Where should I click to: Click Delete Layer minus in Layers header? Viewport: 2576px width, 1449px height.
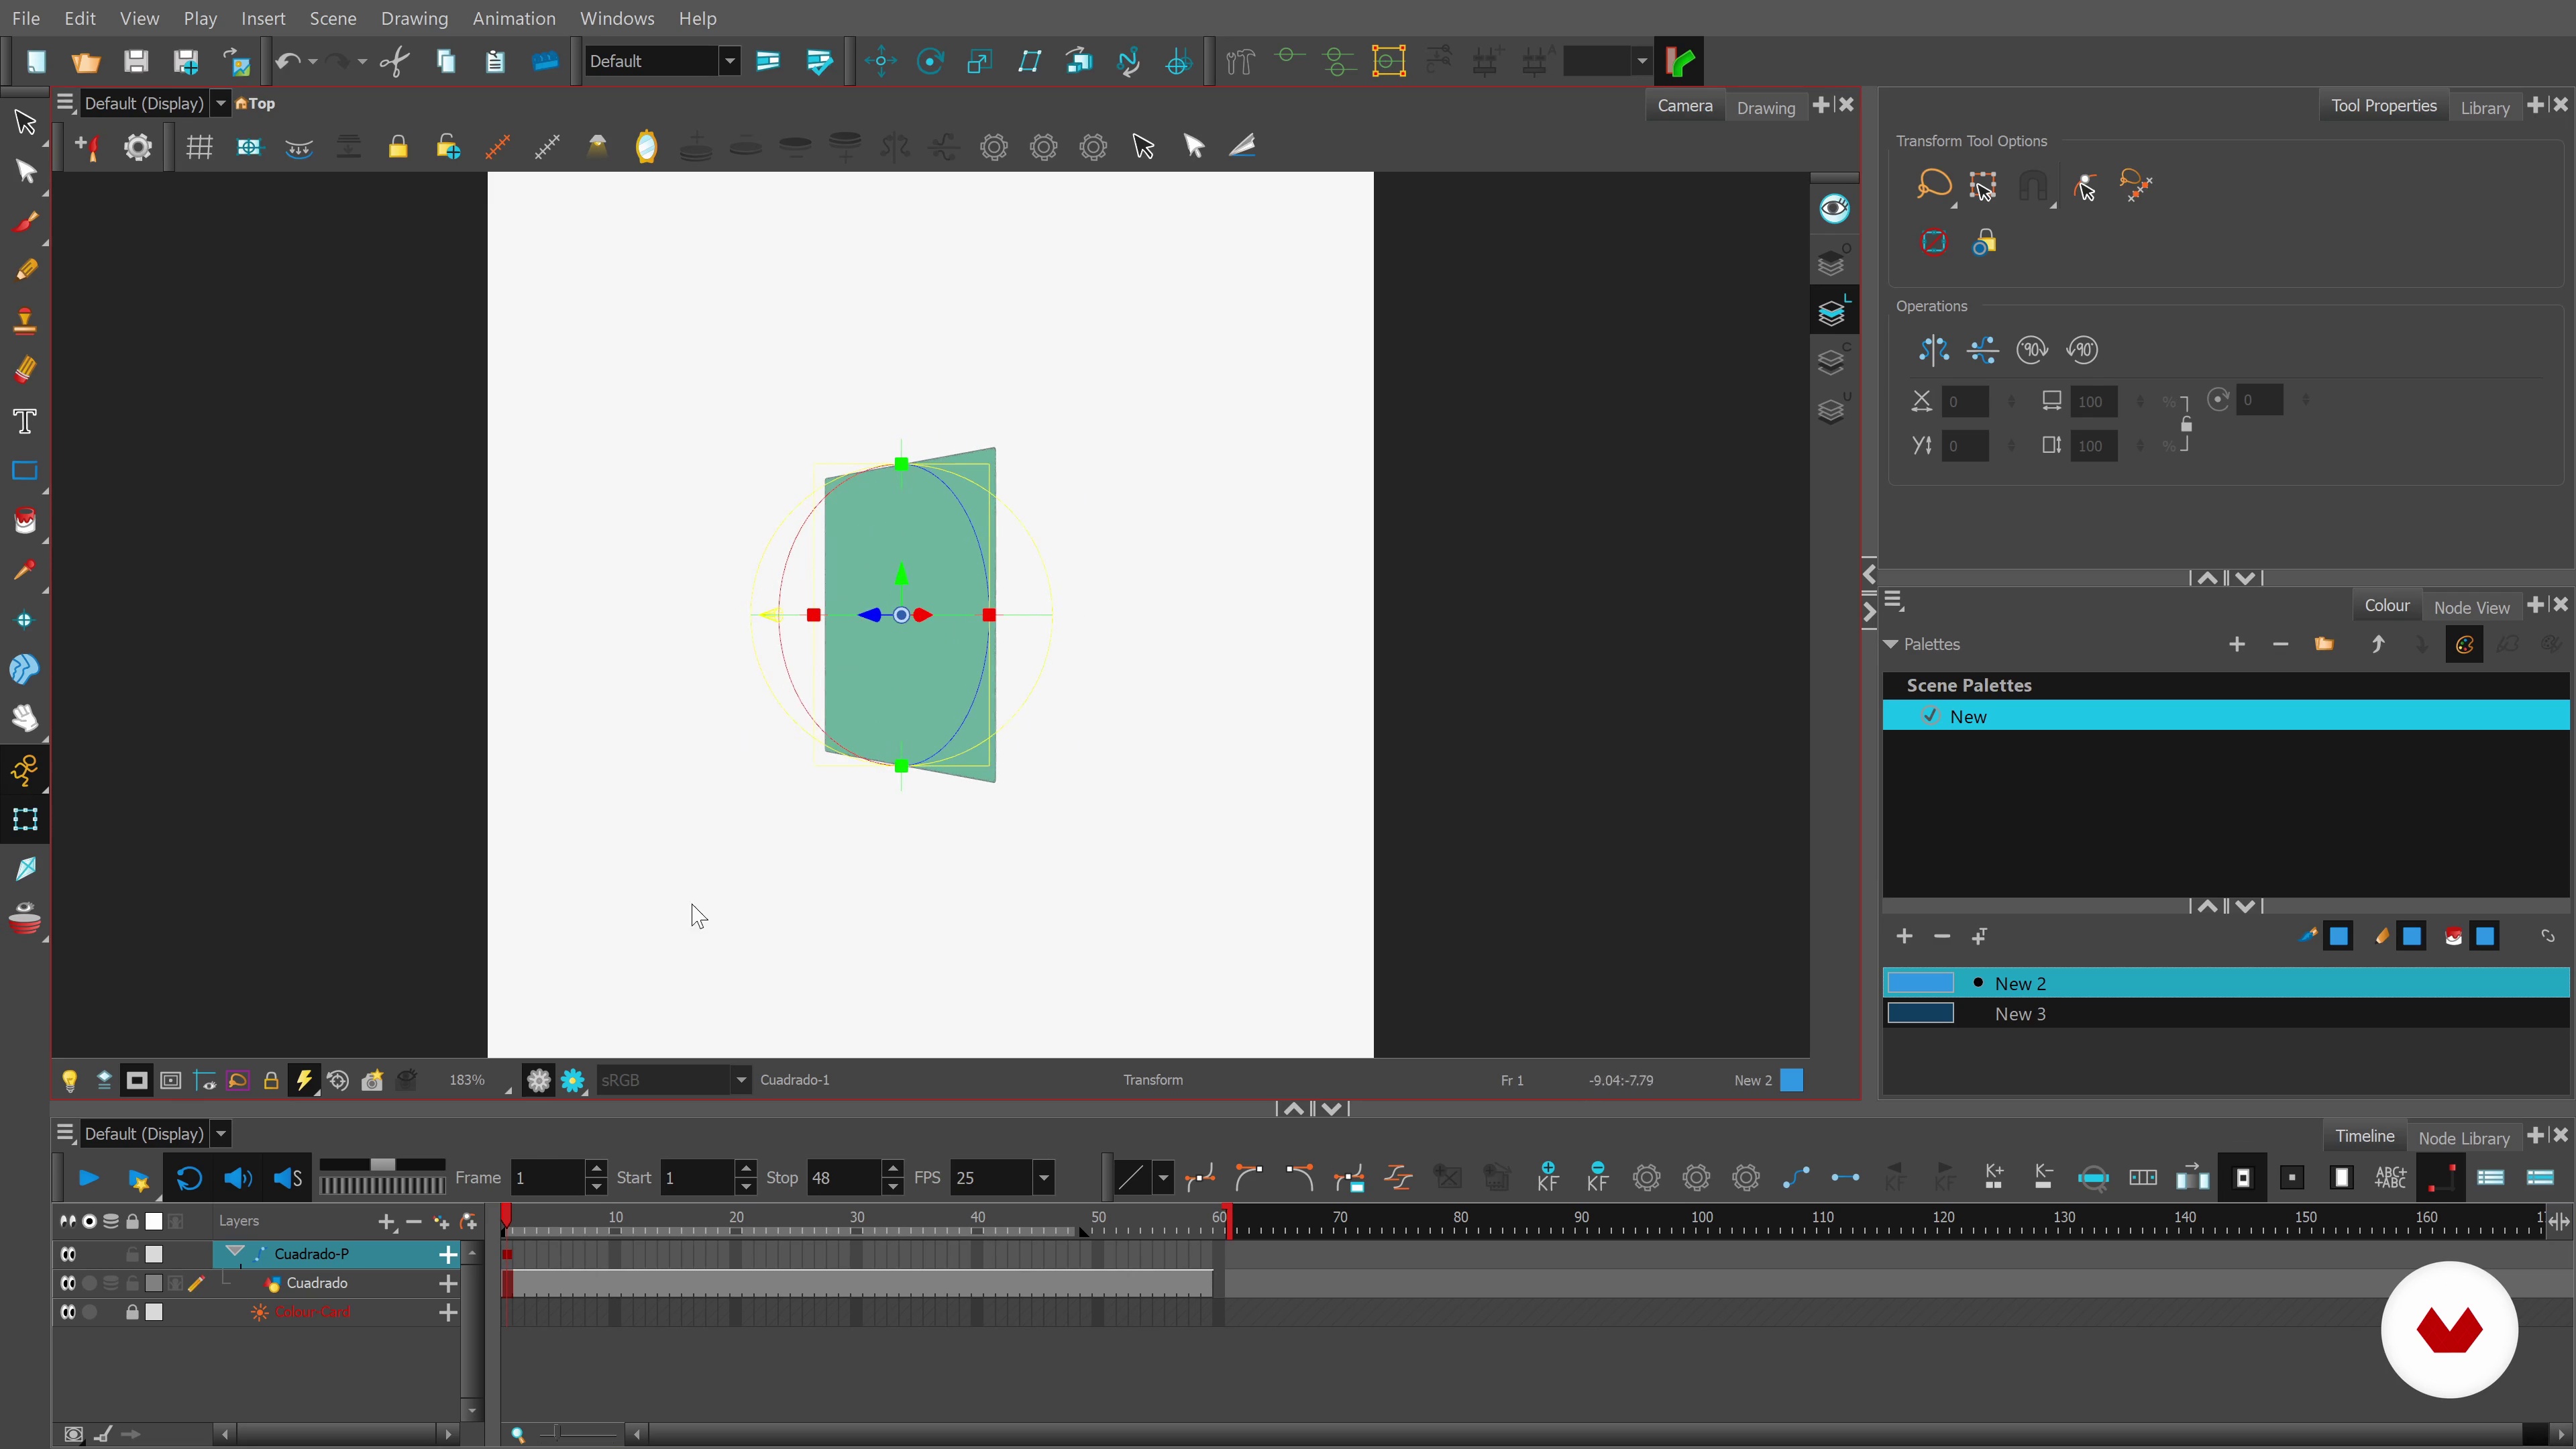(x=414, y=1221)
